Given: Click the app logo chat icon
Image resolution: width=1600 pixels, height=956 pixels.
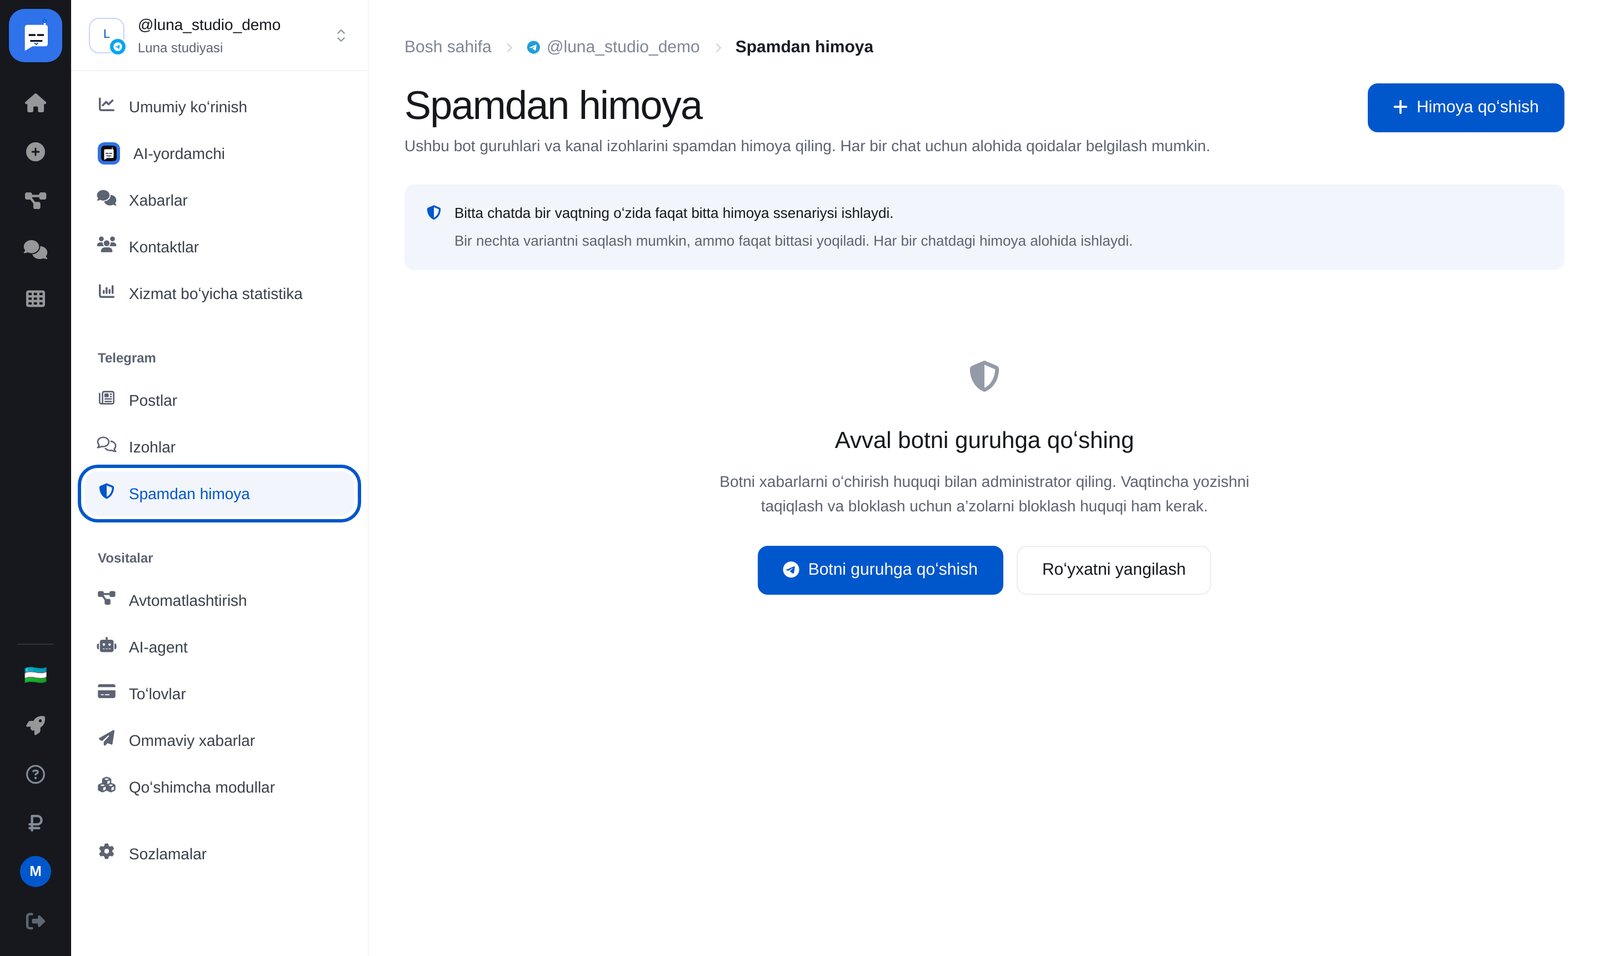Looking at the screenshot, I should [x=35, y=35].
